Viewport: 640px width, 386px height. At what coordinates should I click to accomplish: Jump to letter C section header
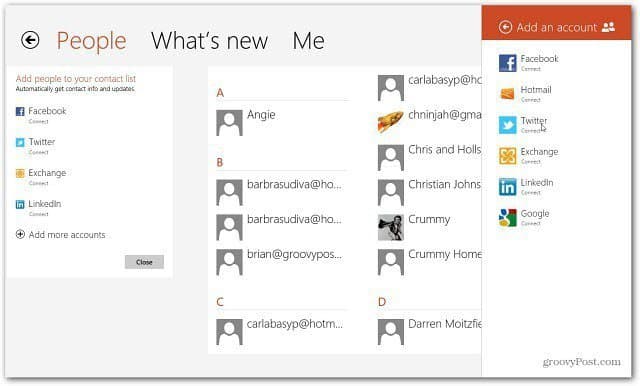click(220, 302)
